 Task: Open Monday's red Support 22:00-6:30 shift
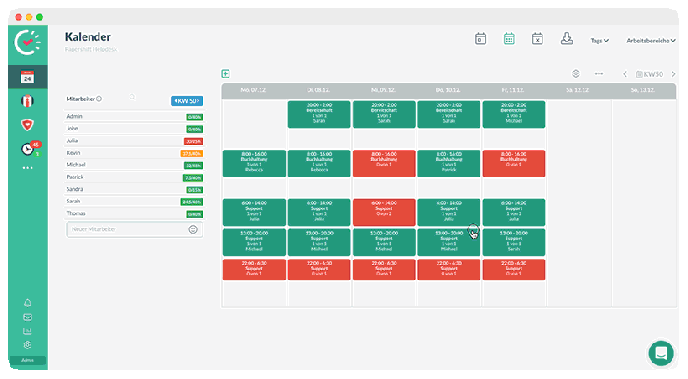tap(254, 269)
